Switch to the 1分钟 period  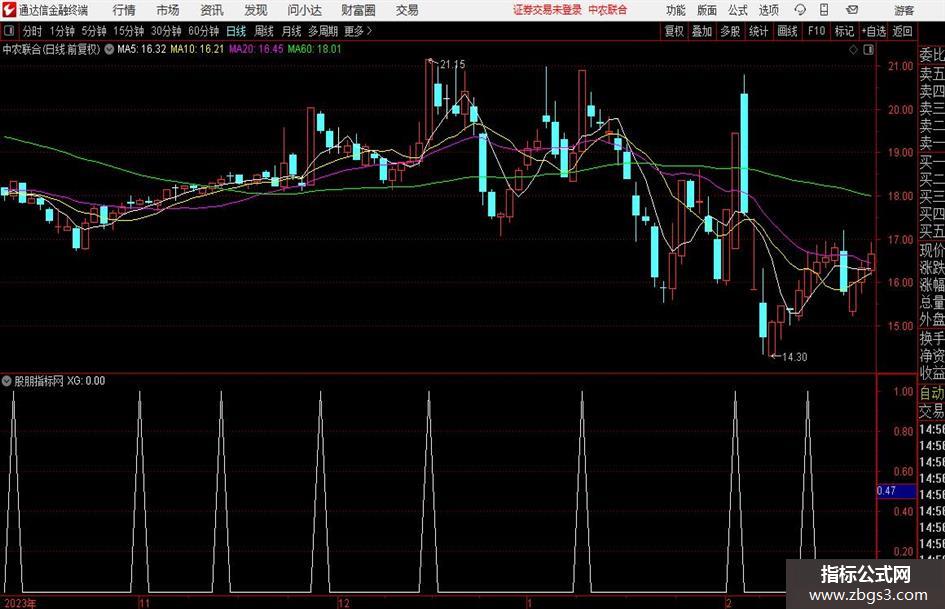point(62,31)
